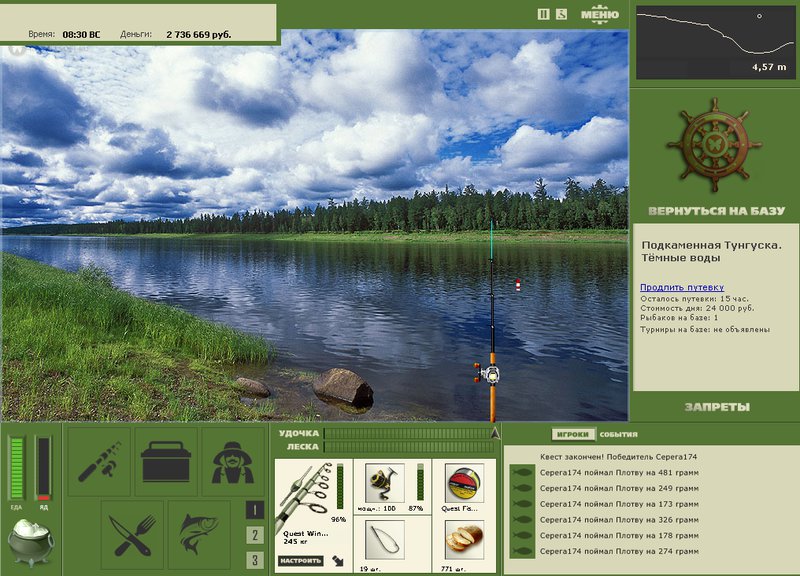
Task: Click 'Квест закончен! Победитель Серега174'
Action: pos(618,457)
